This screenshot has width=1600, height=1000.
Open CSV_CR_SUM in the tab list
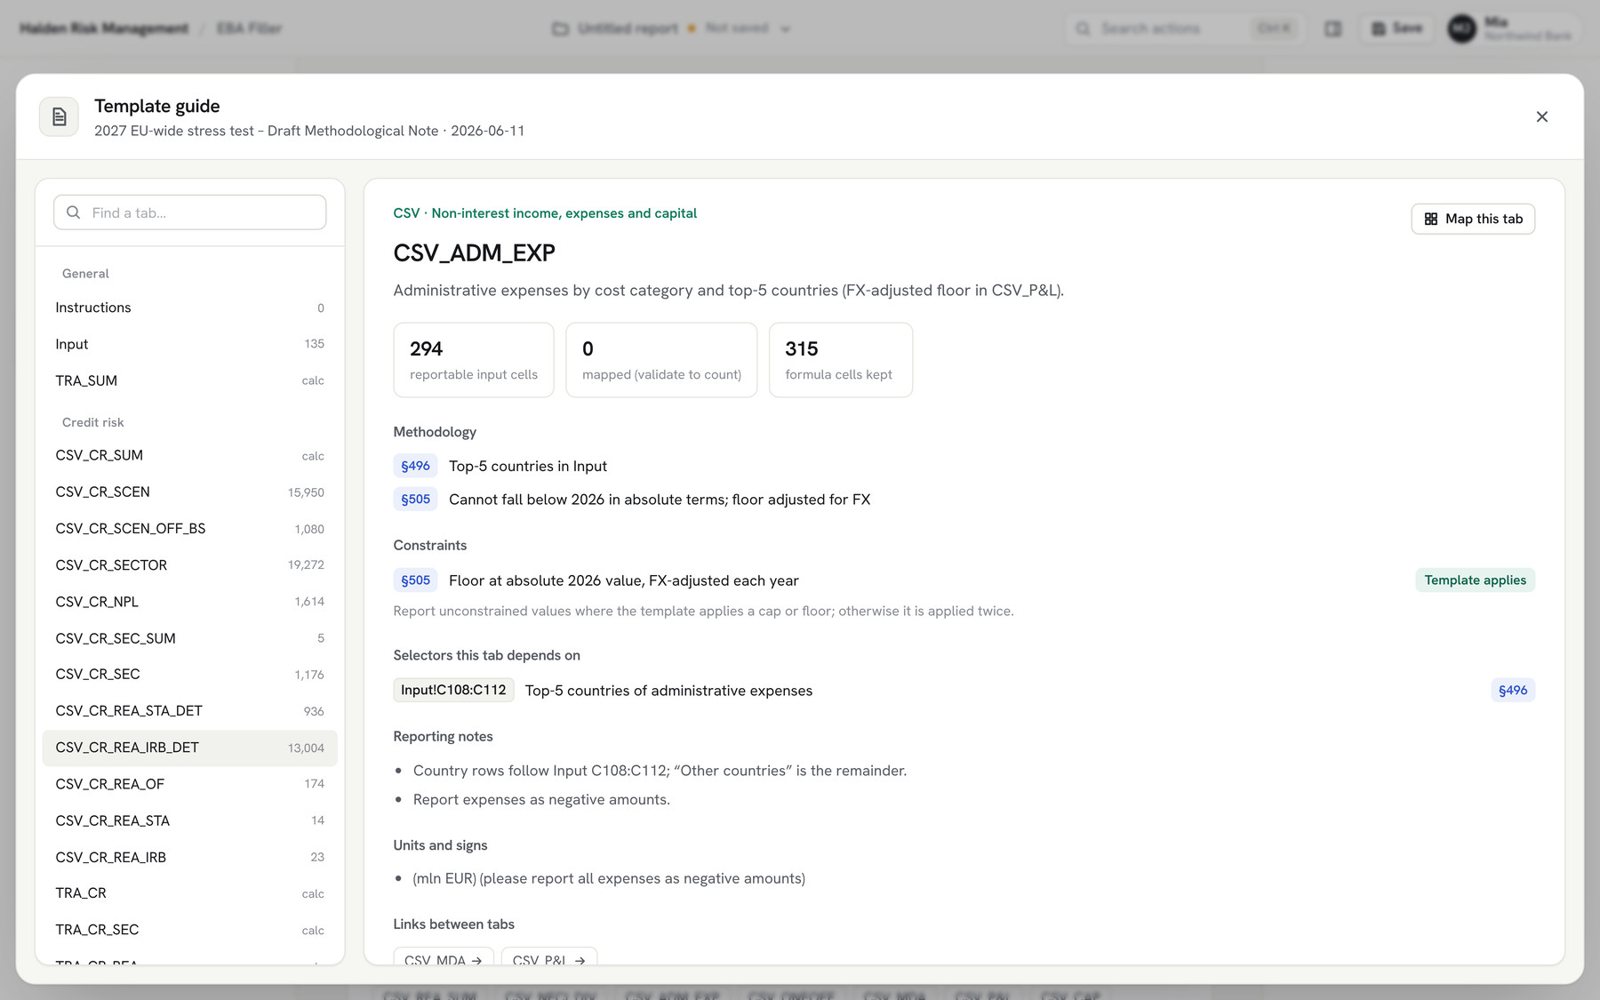click(x=190, y=455)
